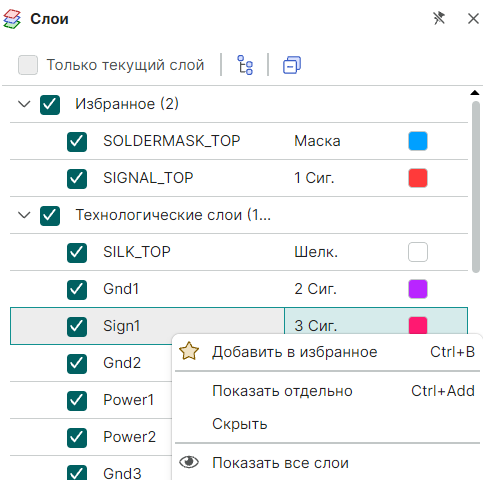Open Gnd1 purple color swatch
487x480 pixels.
(418, 289)
